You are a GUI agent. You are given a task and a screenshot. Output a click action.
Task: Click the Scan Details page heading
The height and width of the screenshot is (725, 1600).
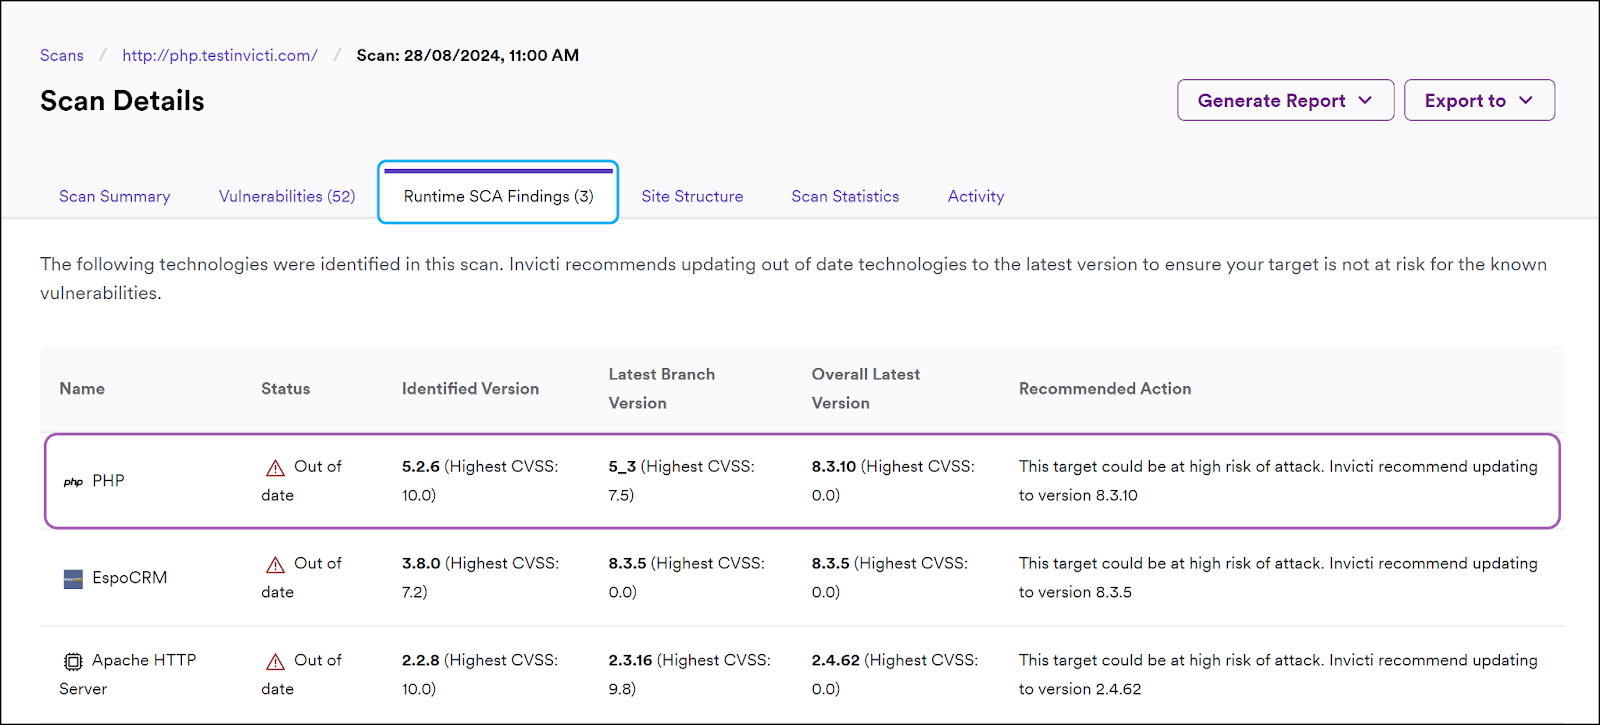122,101
